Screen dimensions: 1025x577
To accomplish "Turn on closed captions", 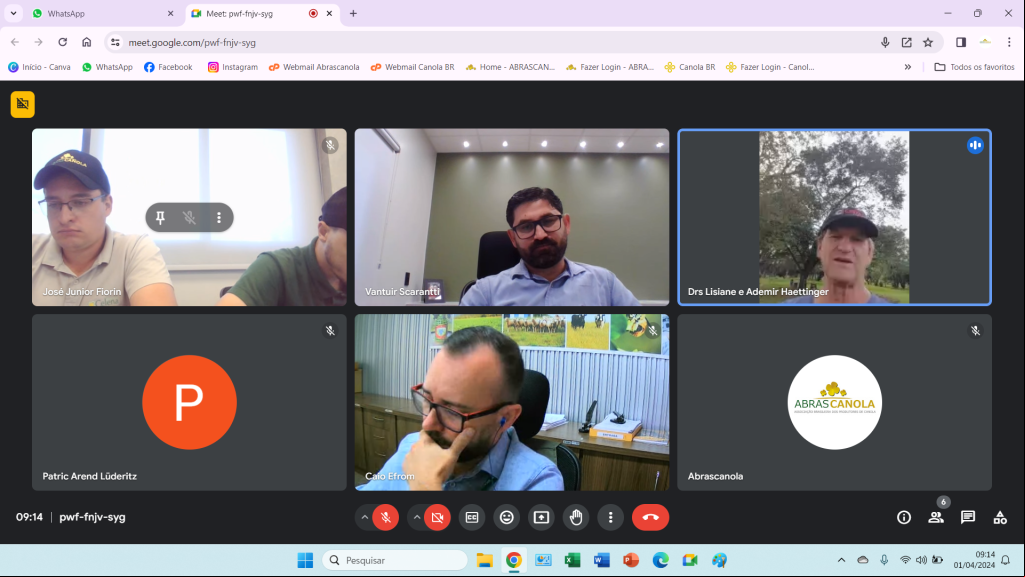I will click(x=472, y=518).
